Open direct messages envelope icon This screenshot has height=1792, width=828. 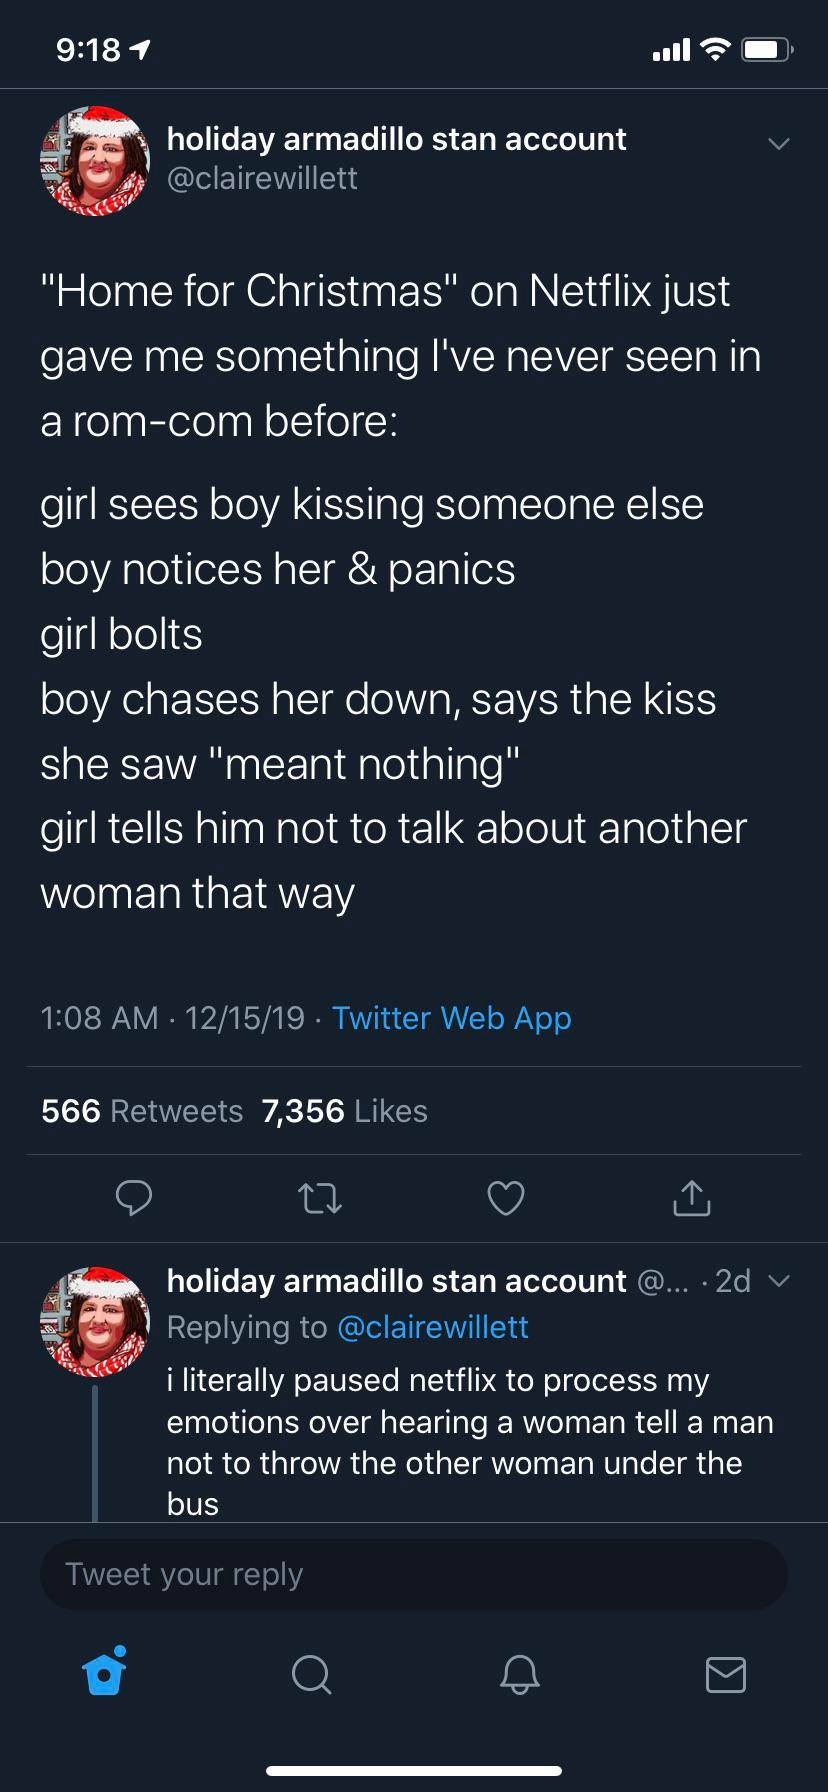tap(726, 1676)
